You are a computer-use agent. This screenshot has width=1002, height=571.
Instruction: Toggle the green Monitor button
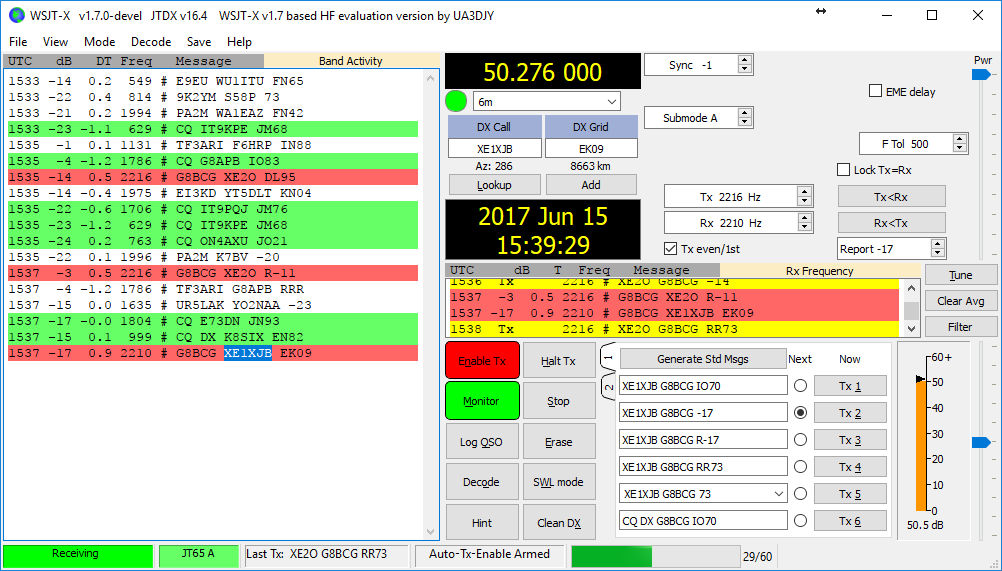[482, 401]
